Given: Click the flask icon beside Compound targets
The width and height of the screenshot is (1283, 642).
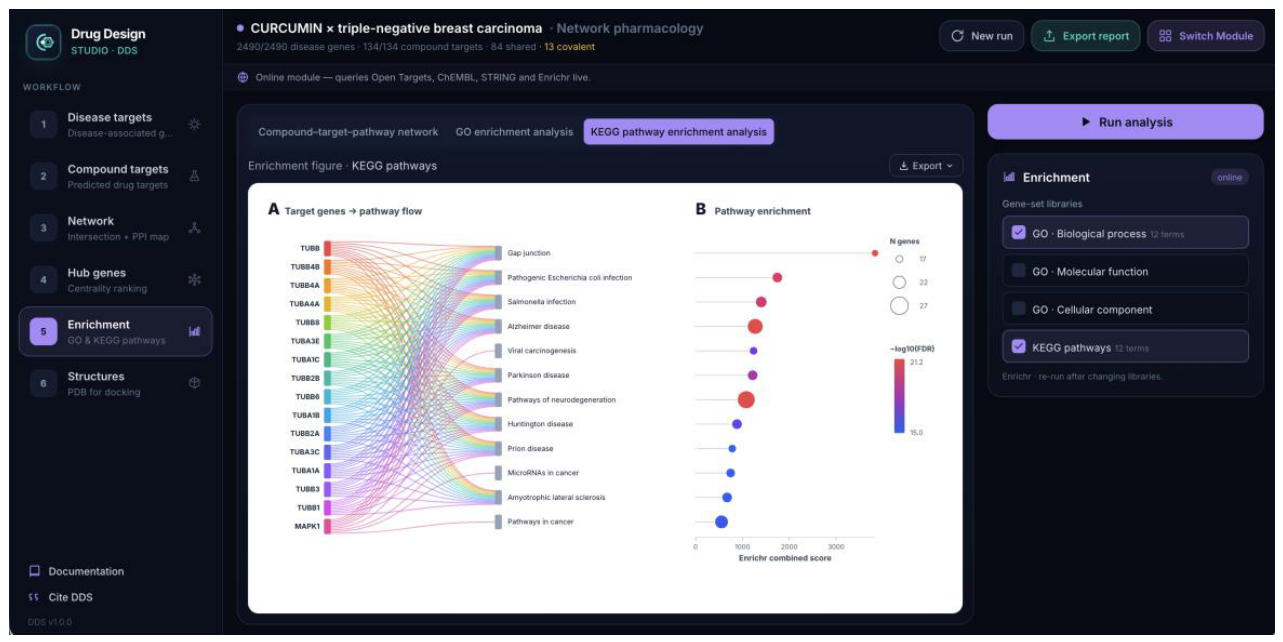Looking at the screenshot, I should pos(194,176).
